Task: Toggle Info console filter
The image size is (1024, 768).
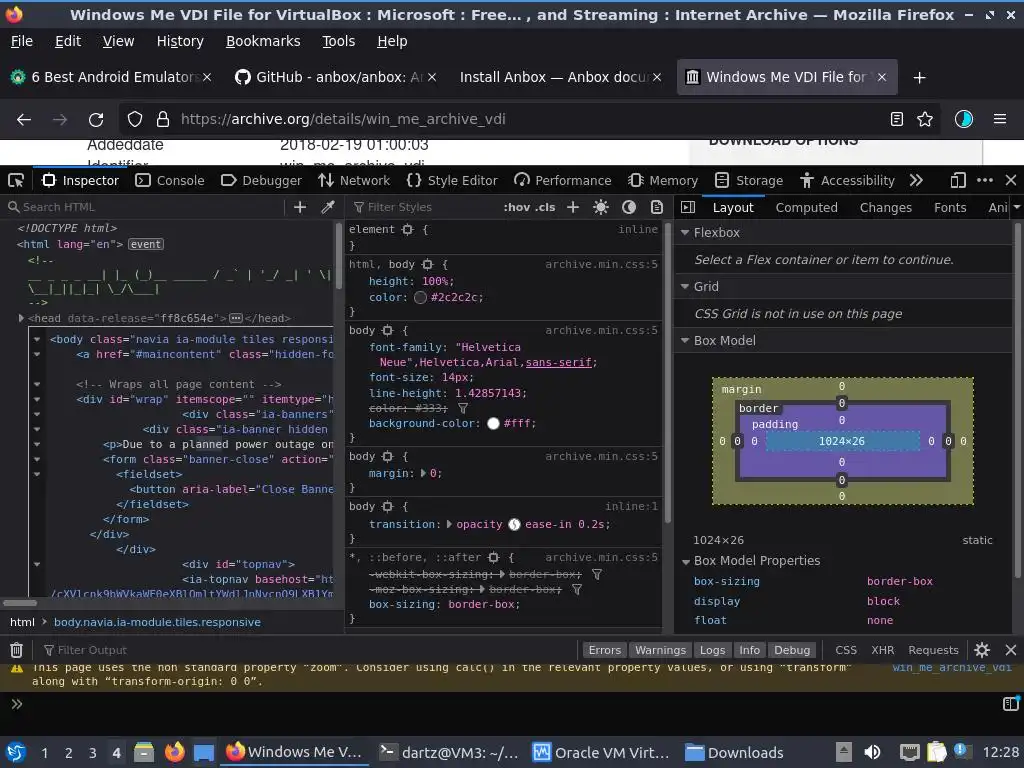Action: [749, 650]
